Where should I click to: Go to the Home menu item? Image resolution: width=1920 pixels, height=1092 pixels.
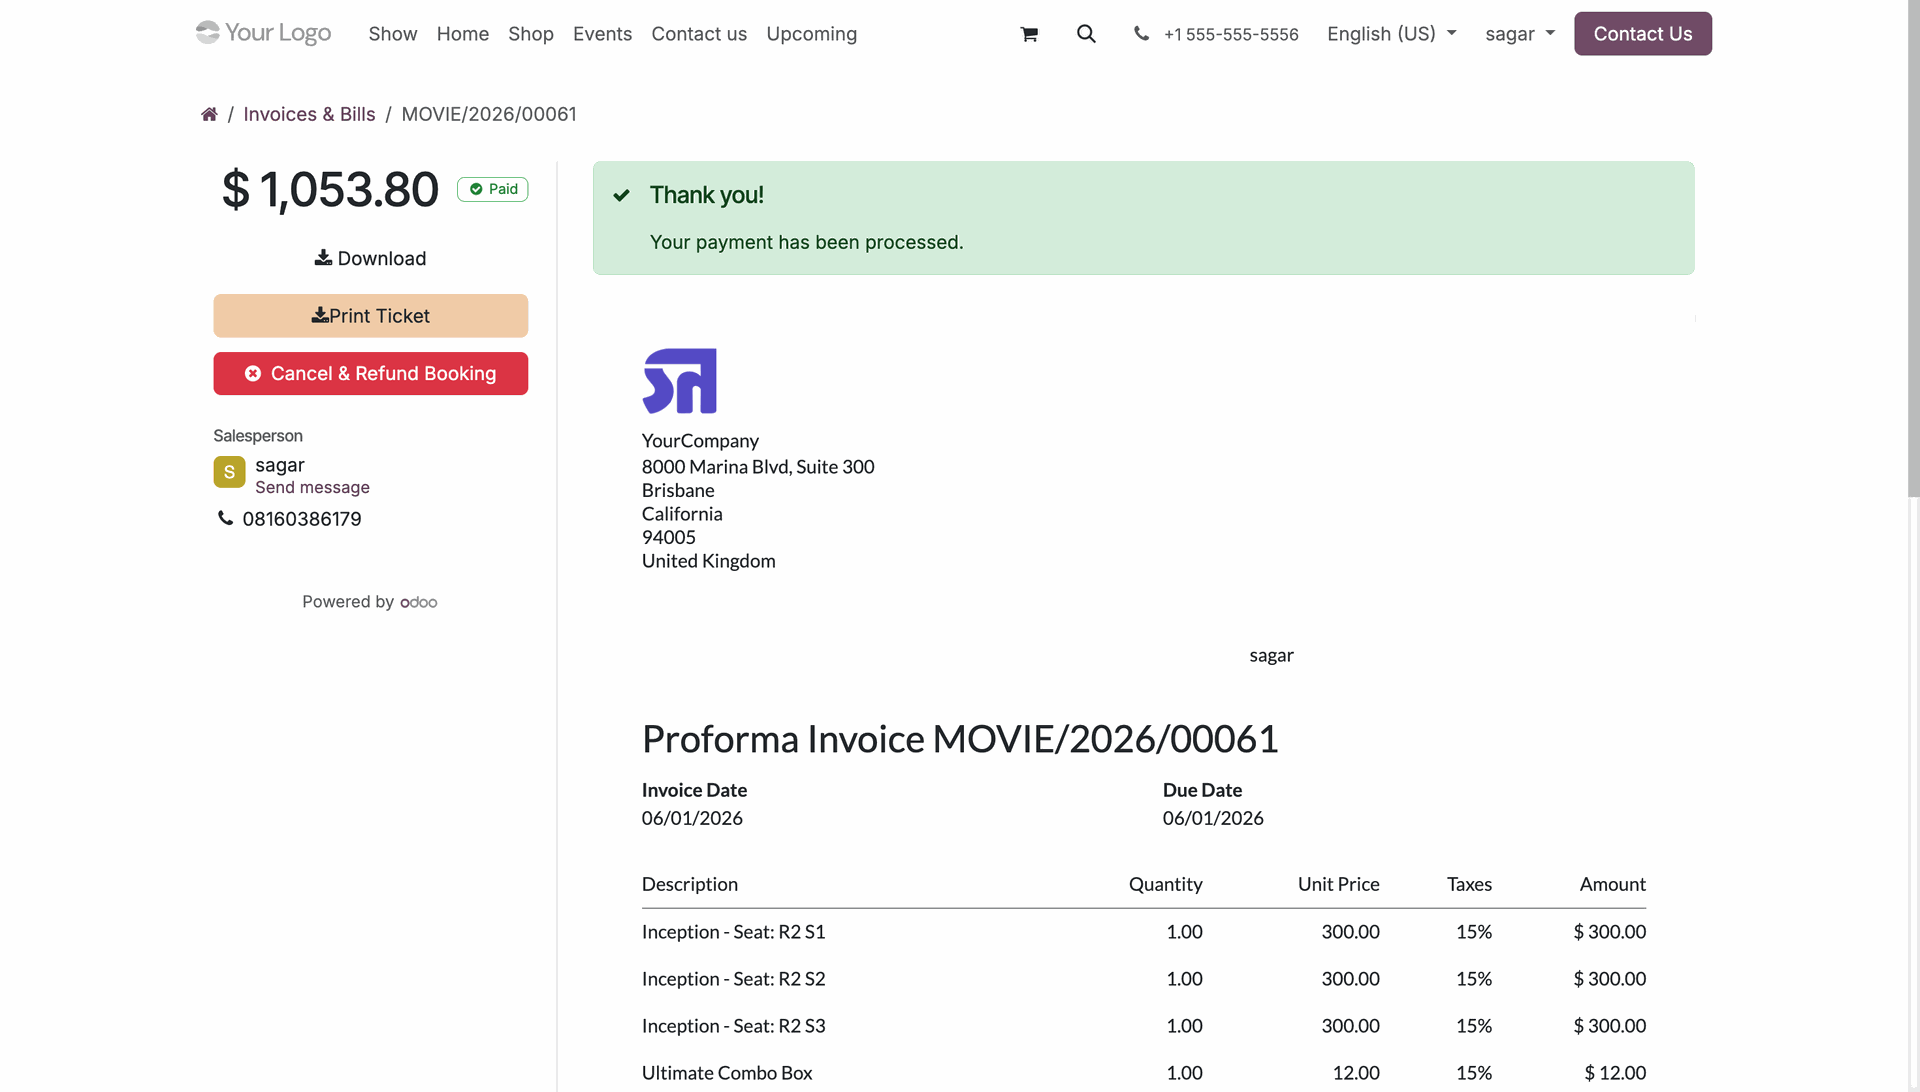tap(463, 34)
